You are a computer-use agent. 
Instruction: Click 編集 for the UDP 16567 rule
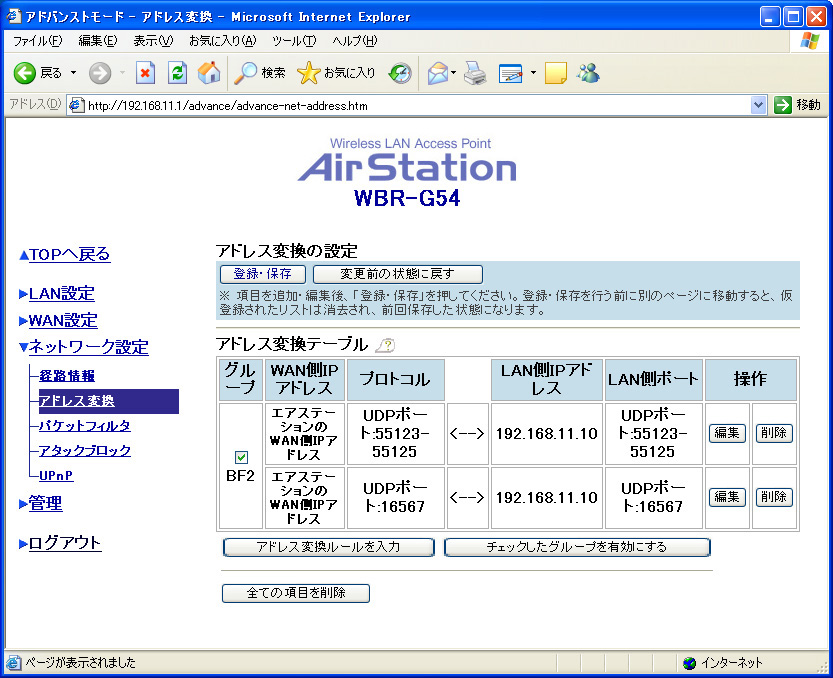coord(727,497)
